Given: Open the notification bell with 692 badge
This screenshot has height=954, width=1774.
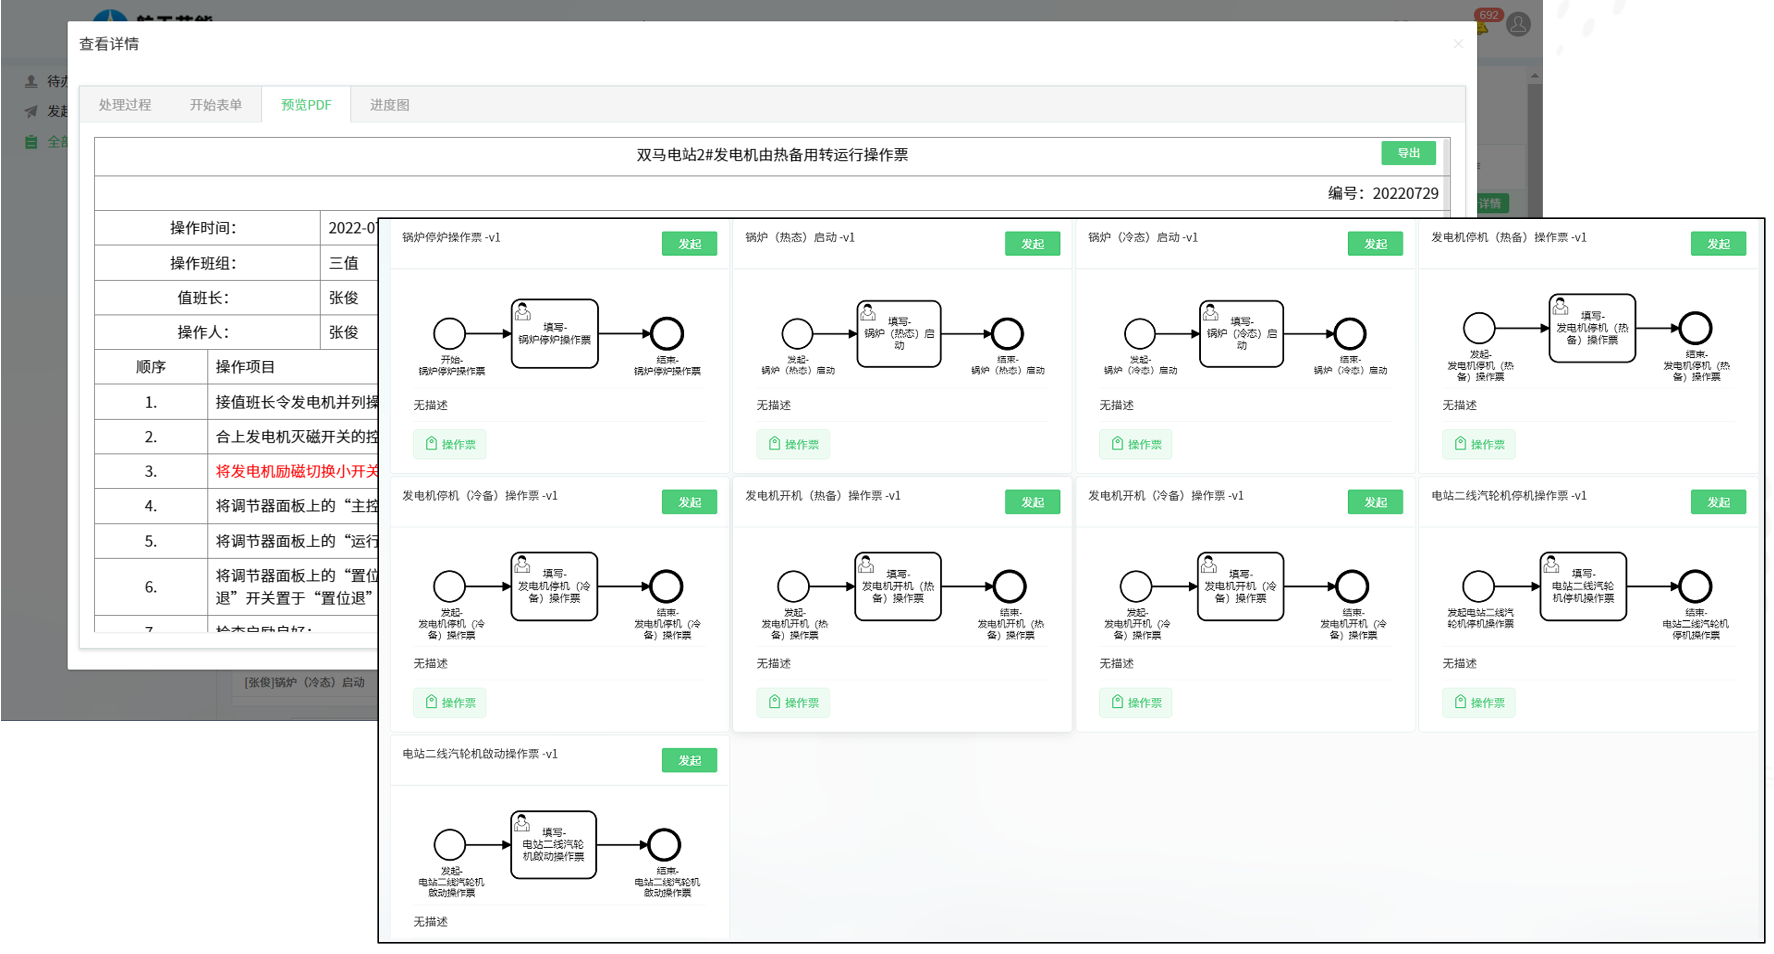Looking at the screenshot, I should [x=1482, y=24].
